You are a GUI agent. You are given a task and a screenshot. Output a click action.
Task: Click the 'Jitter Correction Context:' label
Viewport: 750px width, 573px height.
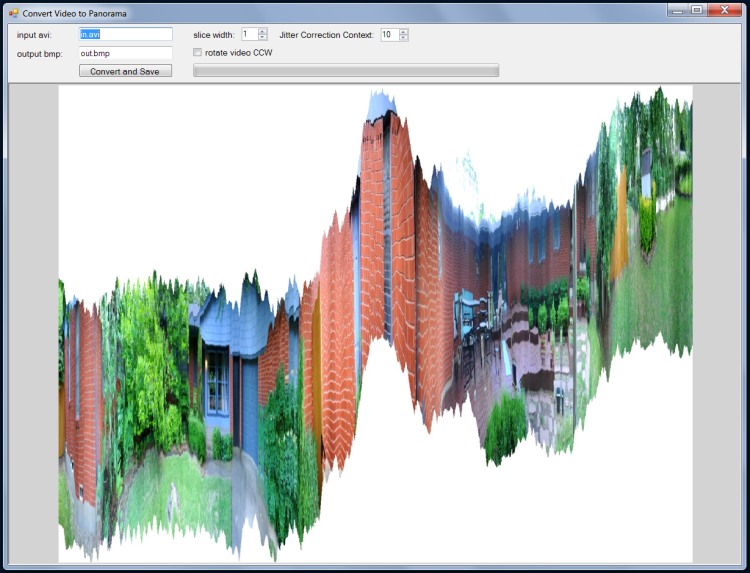point(326,35)
